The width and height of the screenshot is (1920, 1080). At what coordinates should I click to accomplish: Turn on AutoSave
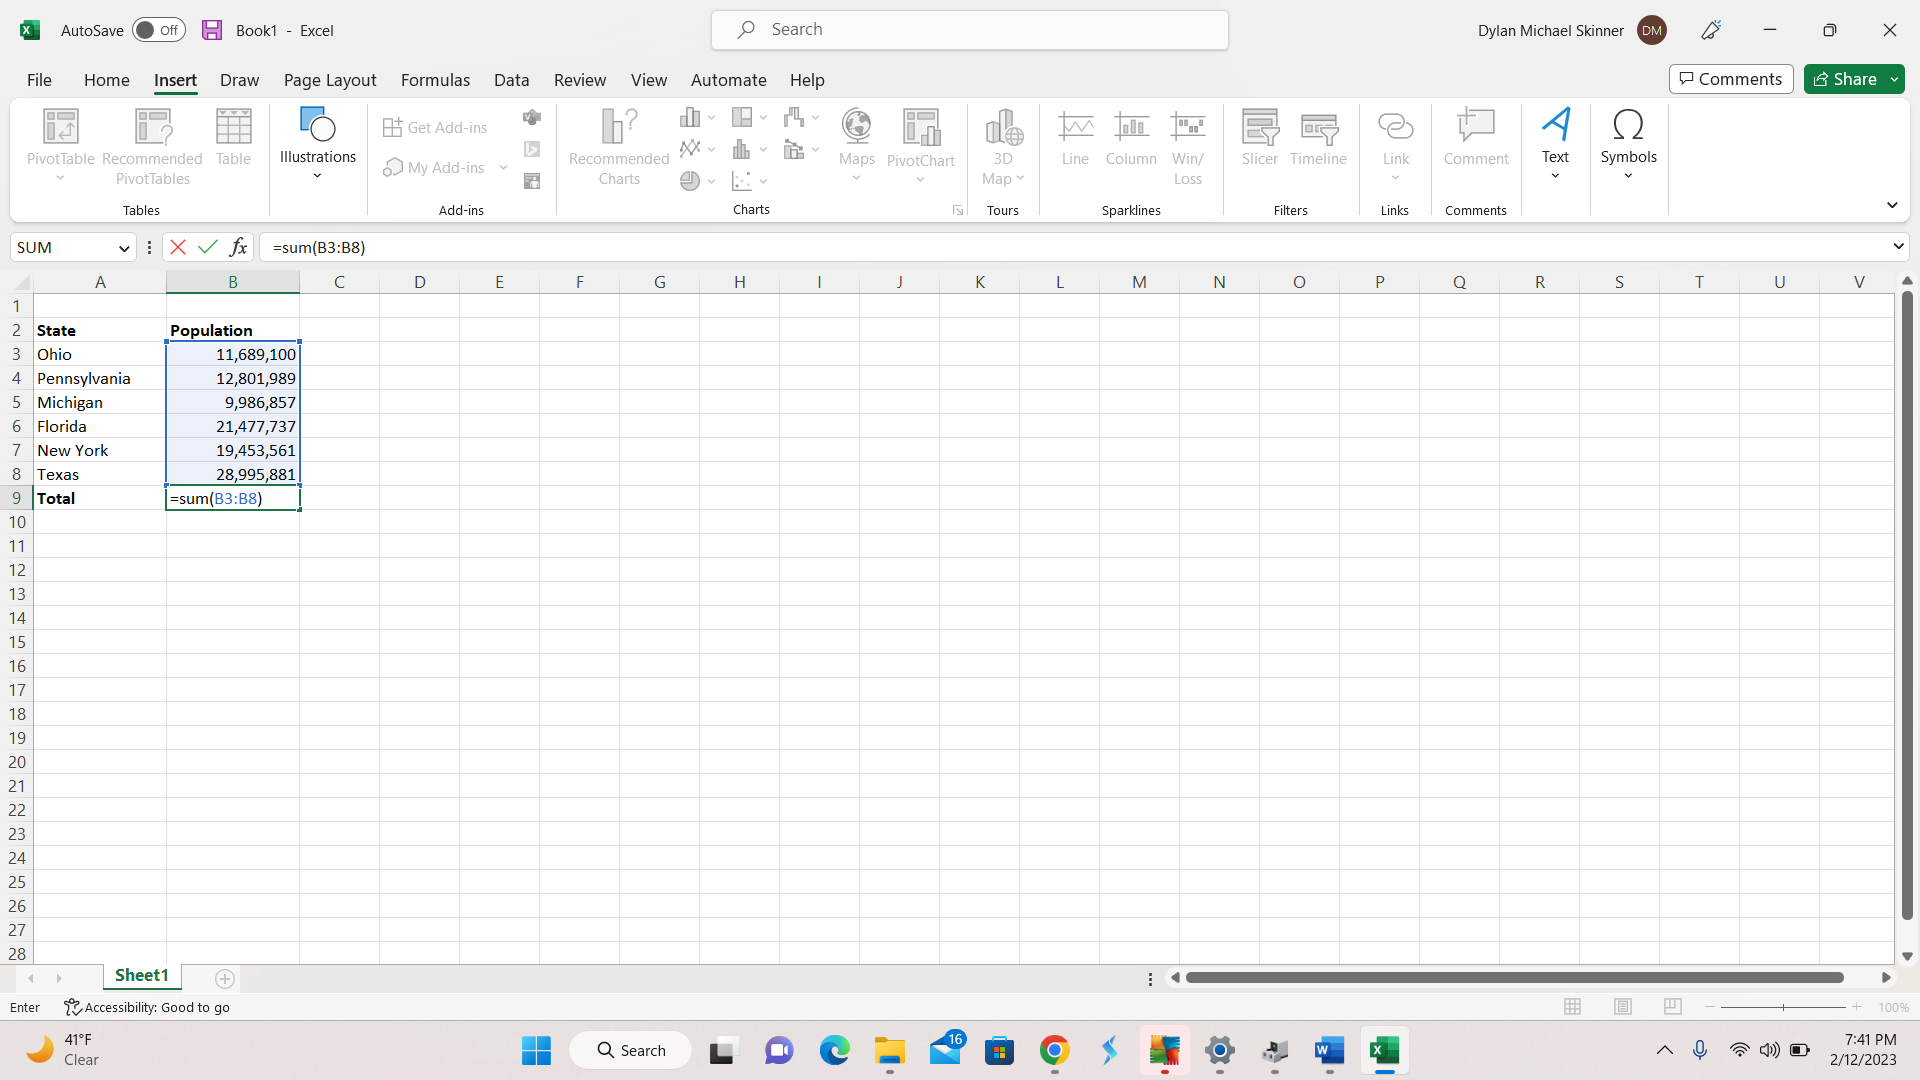[x=158, y=30]
